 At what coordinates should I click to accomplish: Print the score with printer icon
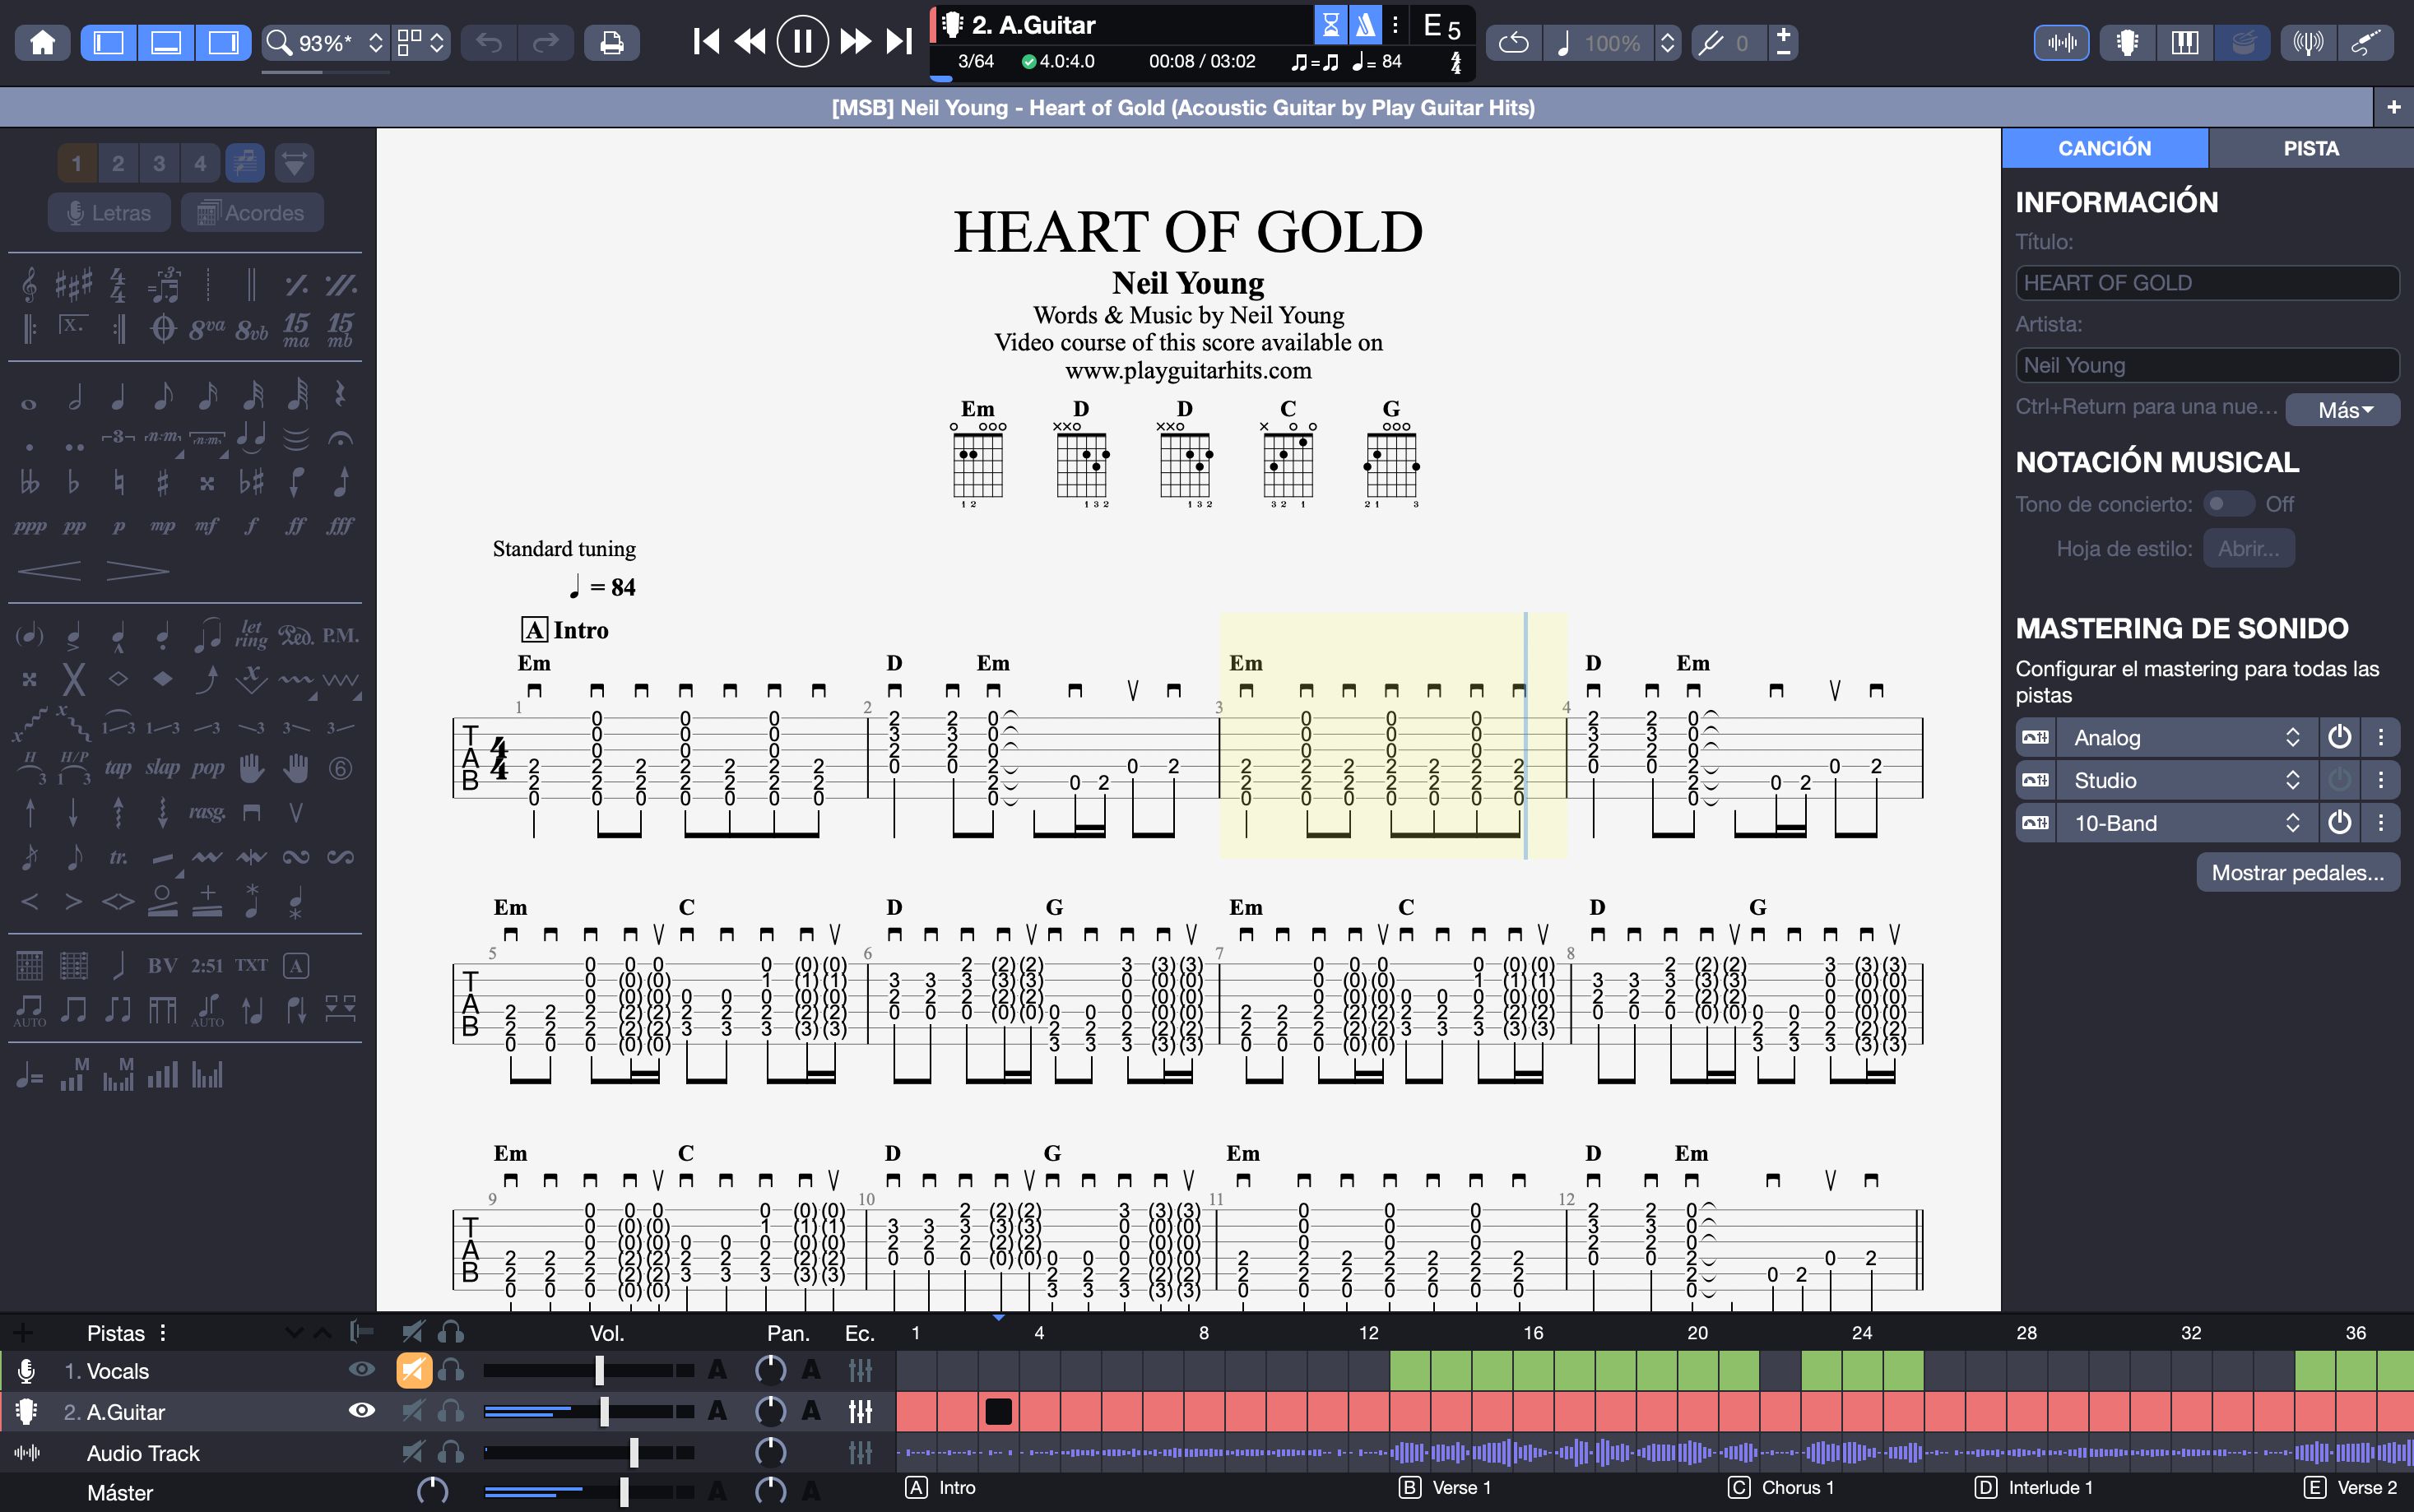611,43
